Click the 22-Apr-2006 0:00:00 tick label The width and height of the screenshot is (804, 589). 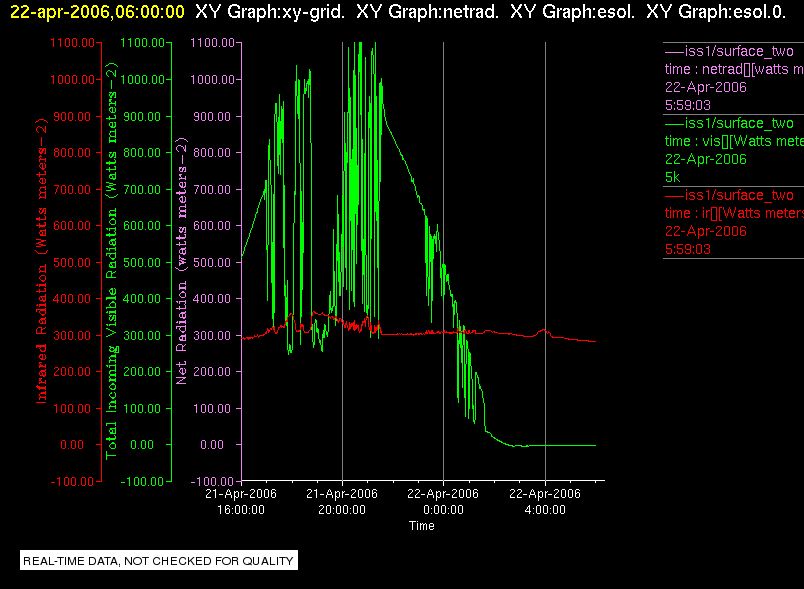pyautogui.click(x=443, y=502)
